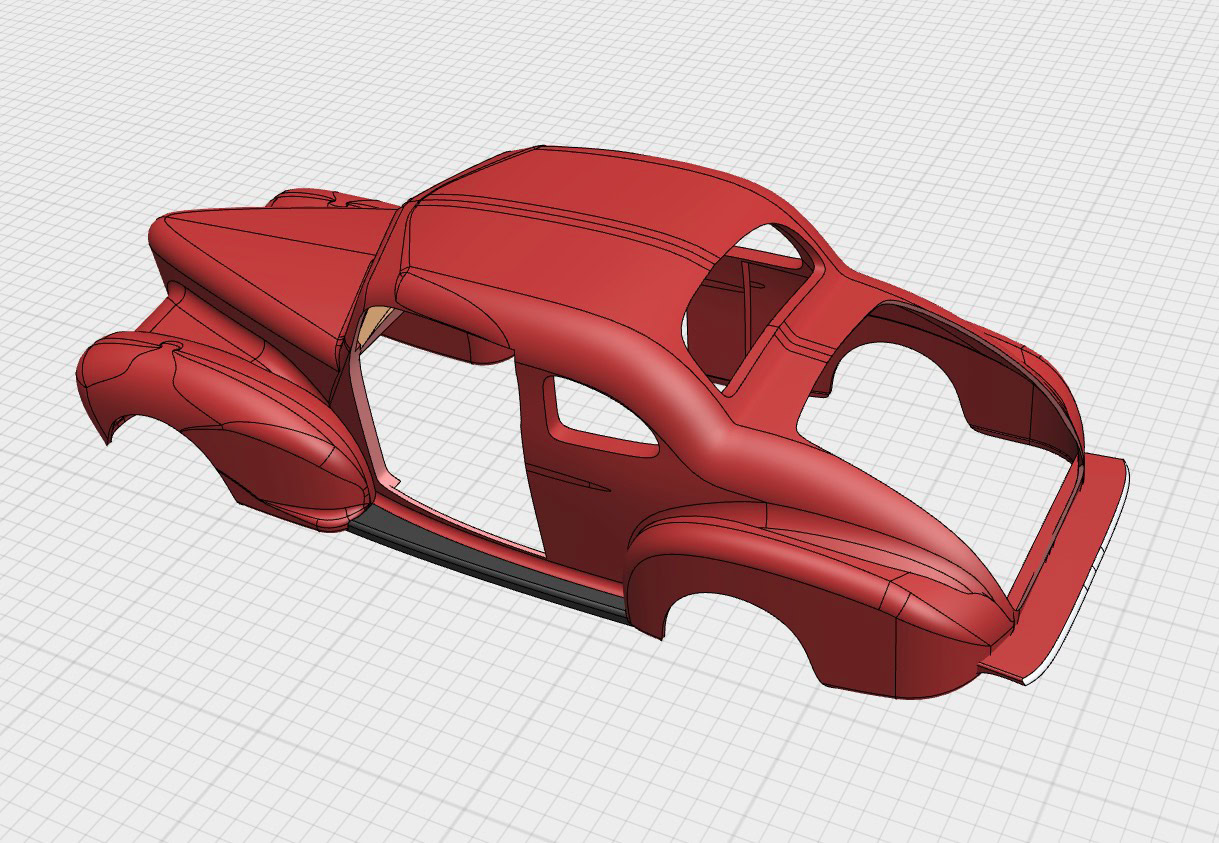Click the tan surface by the windshield pillar

pos(372,322)
